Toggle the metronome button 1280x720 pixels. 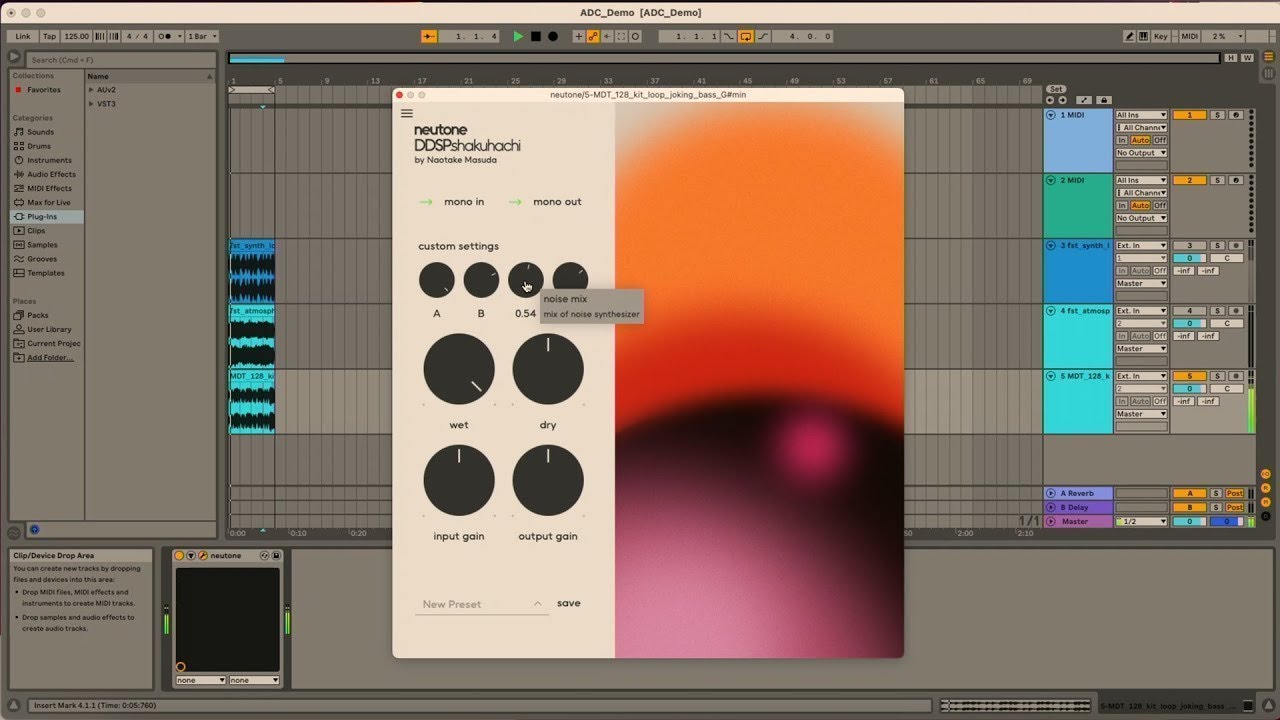[x=167, y=37]
